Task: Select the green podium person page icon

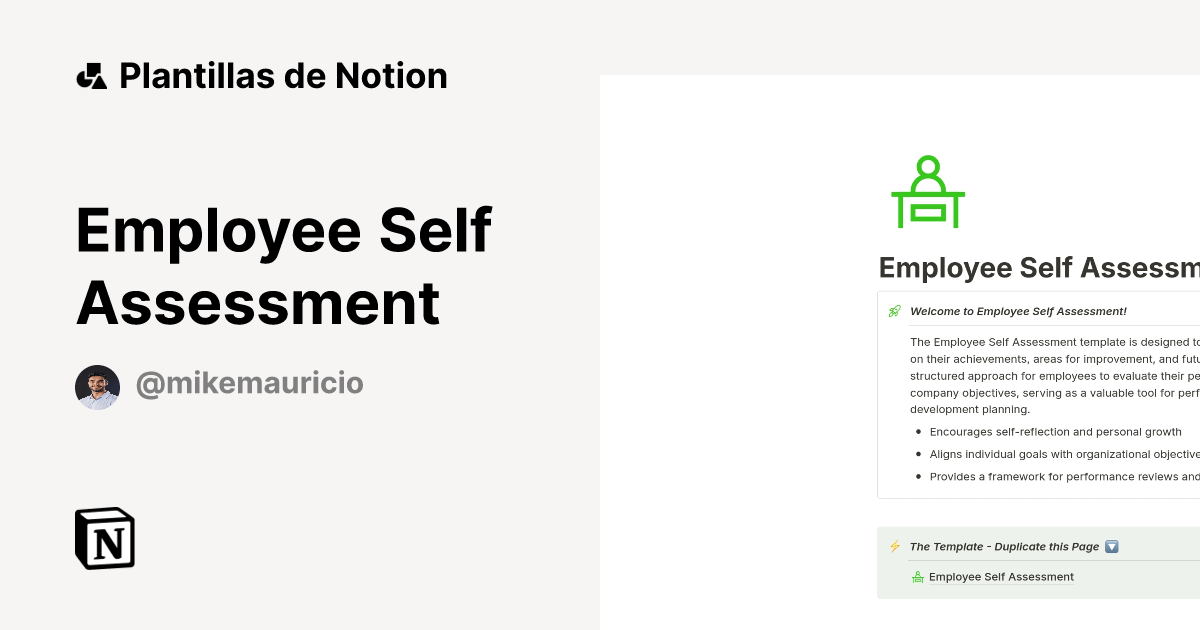Action: click(927, 191)
